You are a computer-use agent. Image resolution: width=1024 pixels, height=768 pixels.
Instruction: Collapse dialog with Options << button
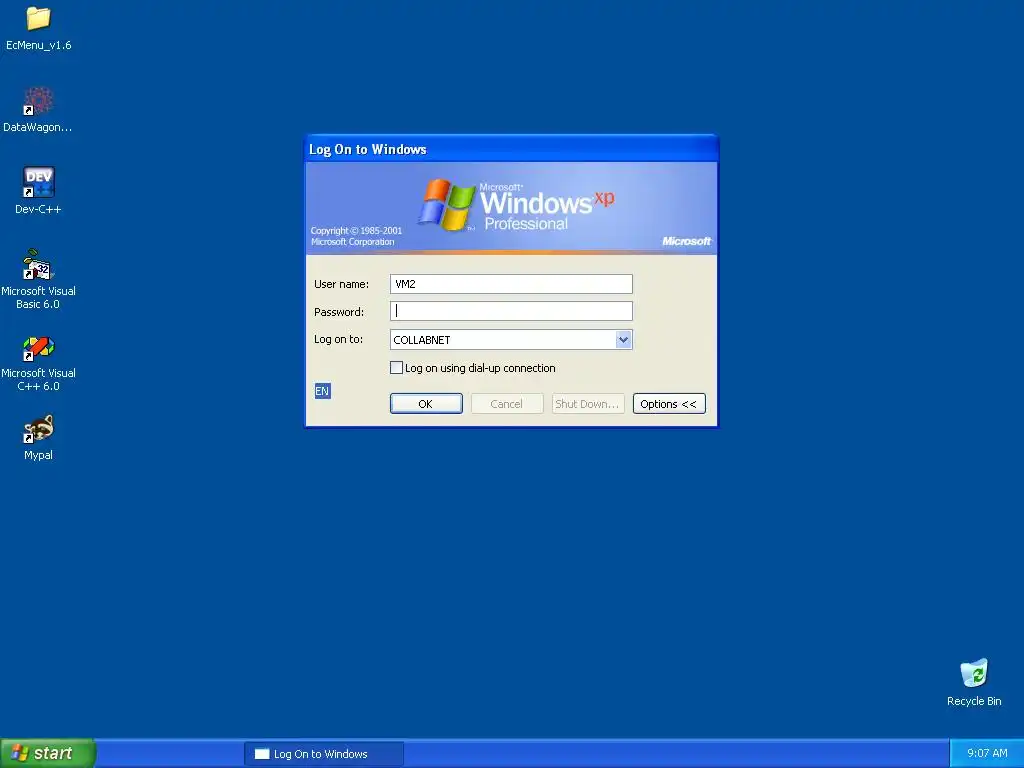[x=669, y=404]
